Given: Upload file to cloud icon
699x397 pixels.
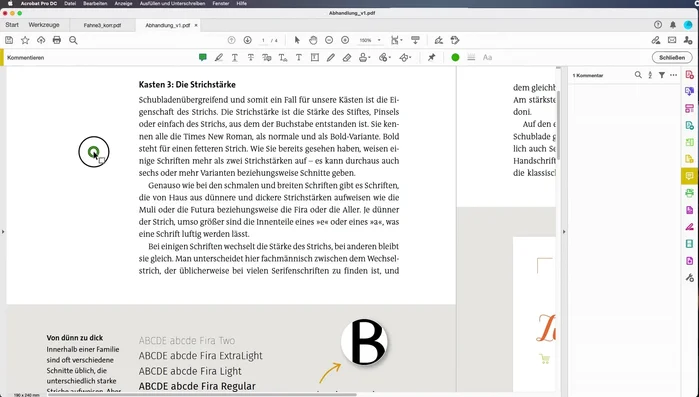Looking at the screenshot, I should 41,40.
